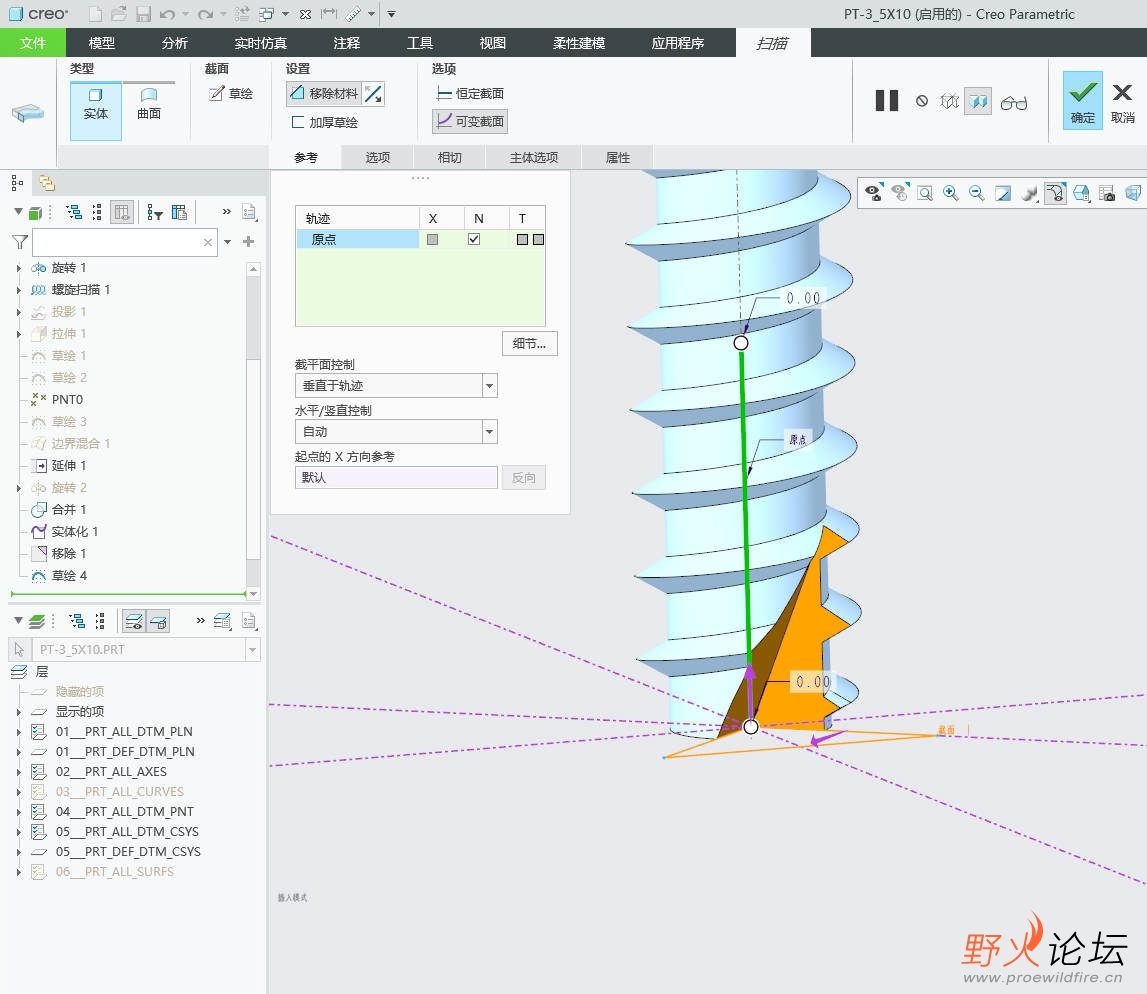Open the 水平/竖直控制 dropdown showing 自动

pyautogui.click(x=489, y=432)
